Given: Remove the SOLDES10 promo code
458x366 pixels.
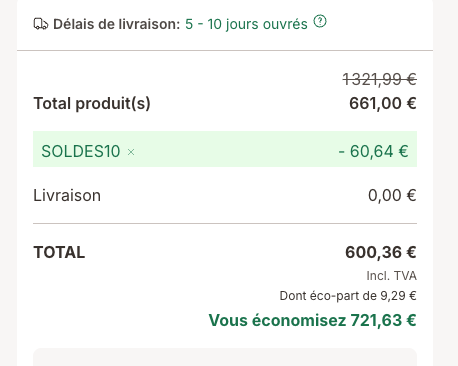Looking at the screenshot, I should 131,152.
